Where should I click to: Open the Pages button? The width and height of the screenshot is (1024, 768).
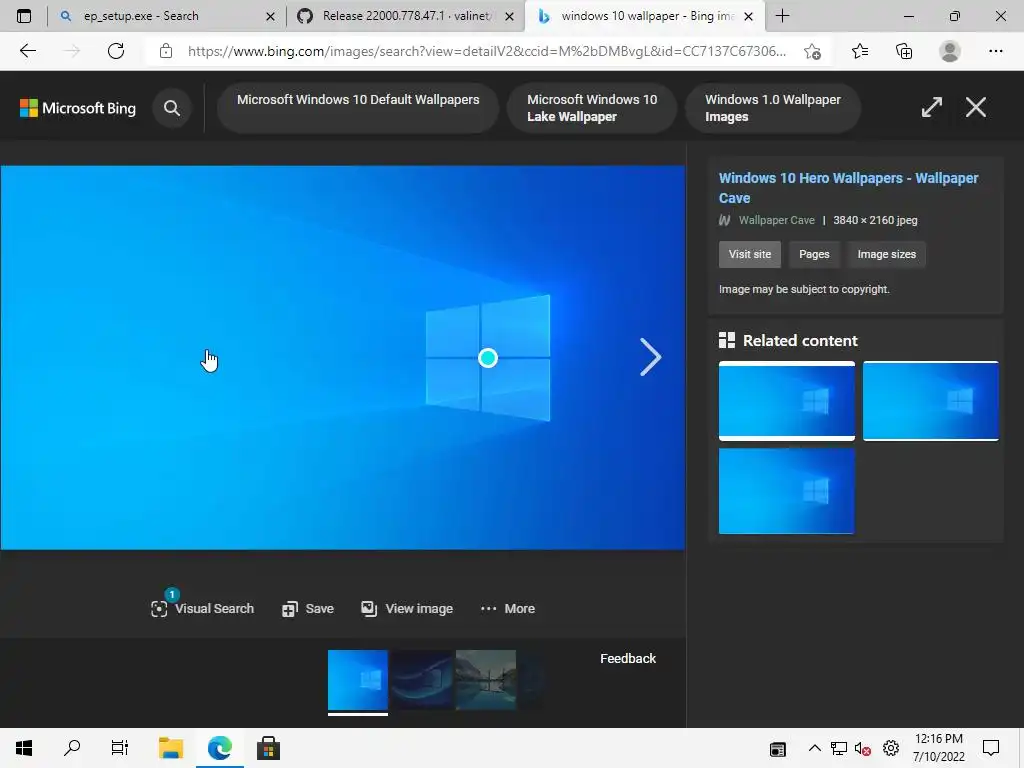tap(814, 254)
